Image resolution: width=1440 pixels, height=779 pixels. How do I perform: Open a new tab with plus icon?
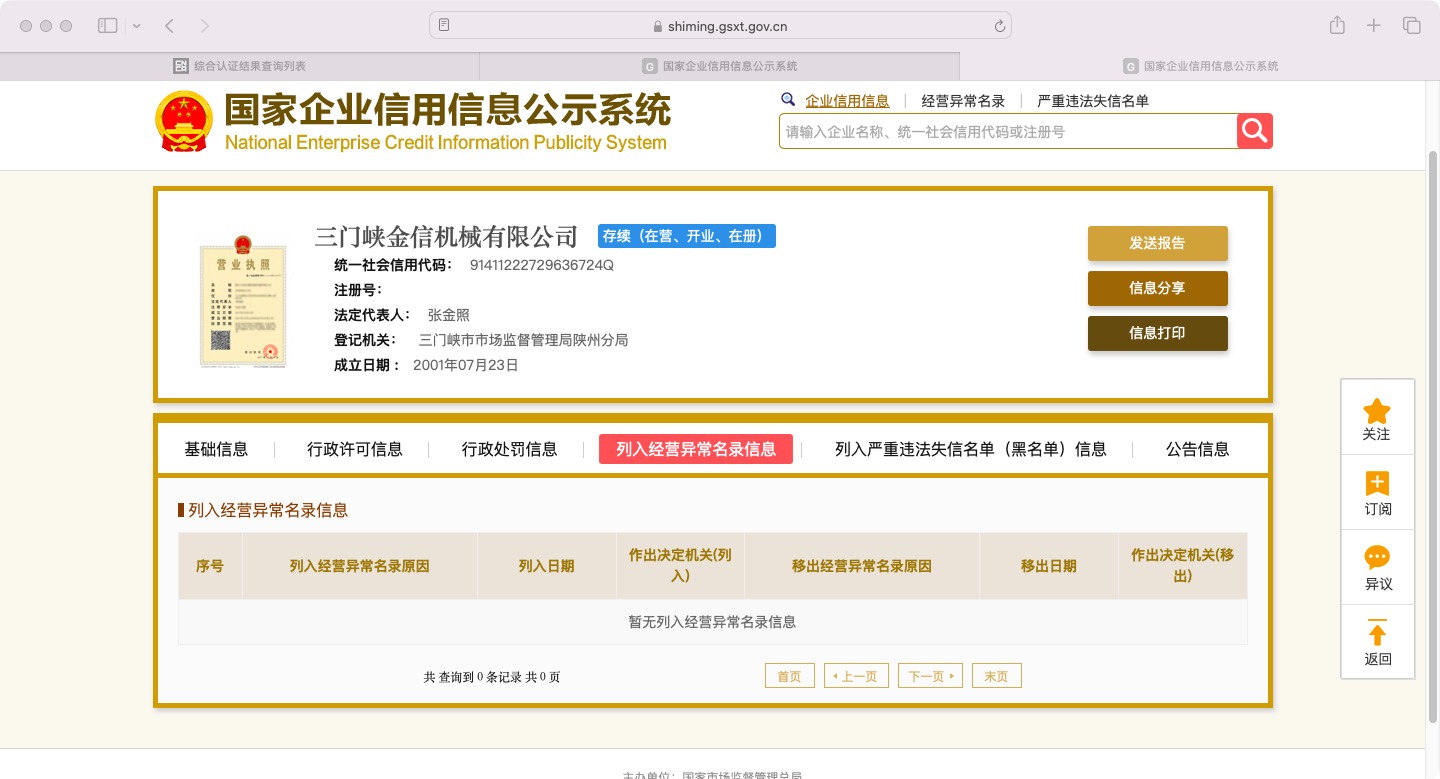1374,26
